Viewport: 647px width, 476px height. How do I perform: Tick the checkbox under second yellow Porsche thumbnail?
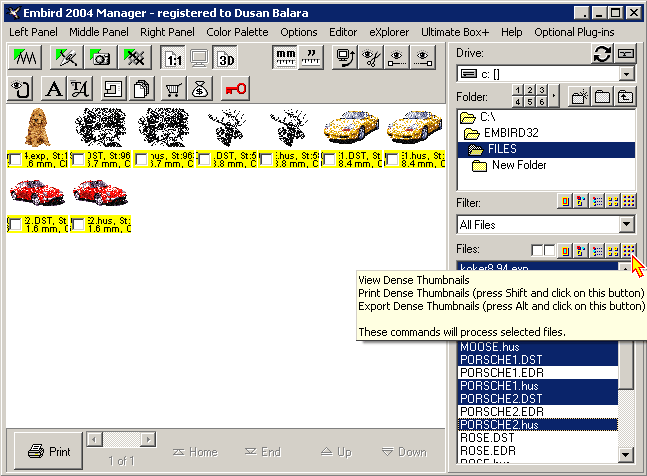tap(392, 159)
